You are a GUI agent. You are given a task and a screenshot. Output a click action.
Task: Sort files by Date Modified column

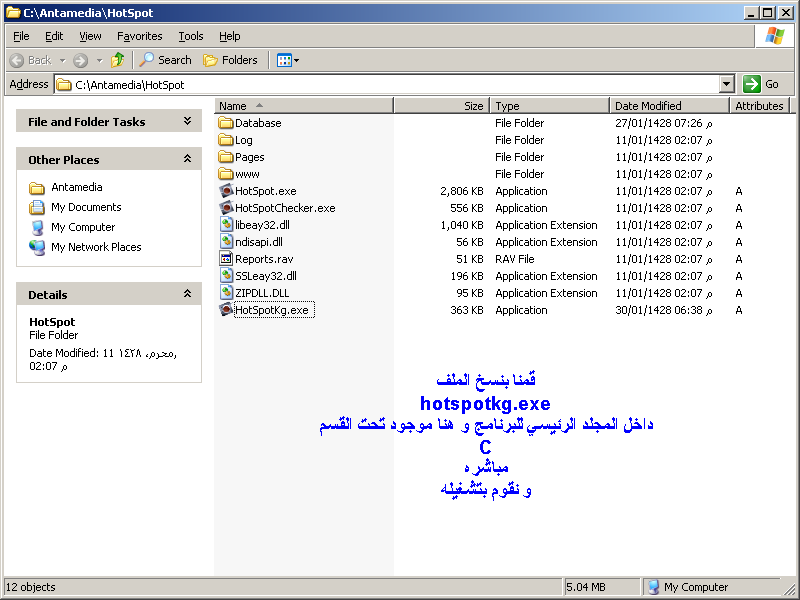(x=648, y=106)
